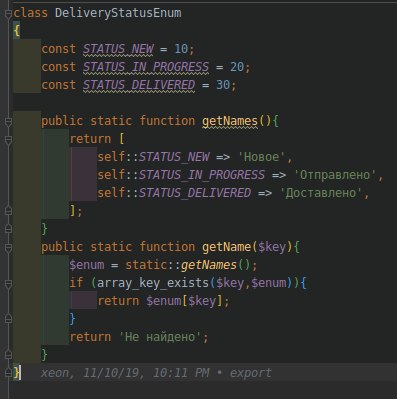Click the string 'Отправлено'
This screenshot has height=399, width=397.
tap(335, 175)
